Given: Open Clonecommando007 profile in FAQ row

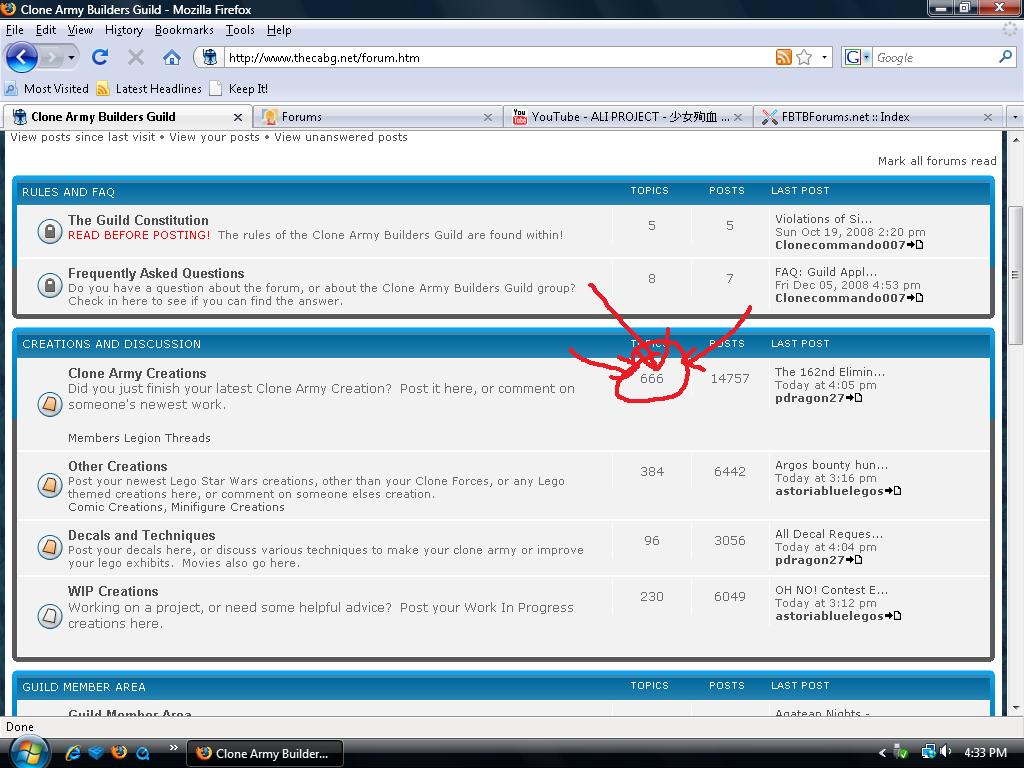Looking at the screenshot, I should [x=840, y=298].
